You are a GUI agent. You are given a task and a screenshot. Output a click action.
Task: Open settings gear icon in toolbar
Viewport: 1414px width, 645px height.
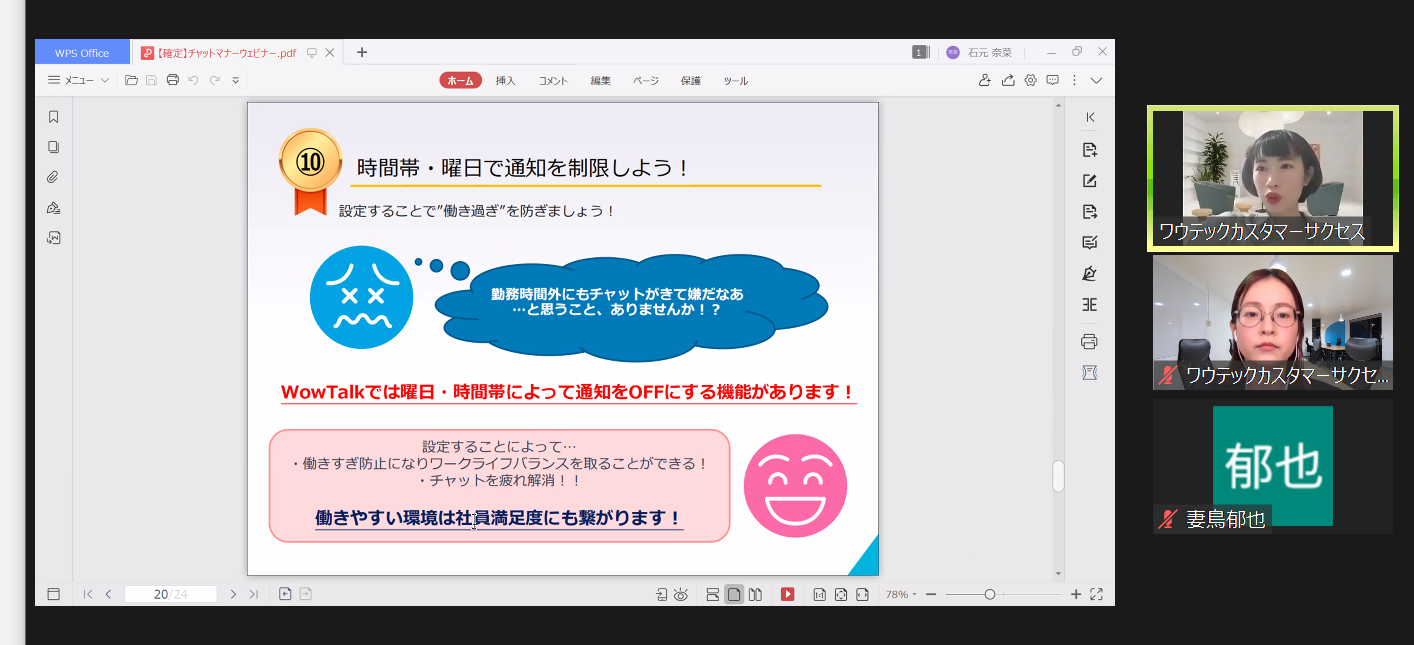(x=1030, y=80)
